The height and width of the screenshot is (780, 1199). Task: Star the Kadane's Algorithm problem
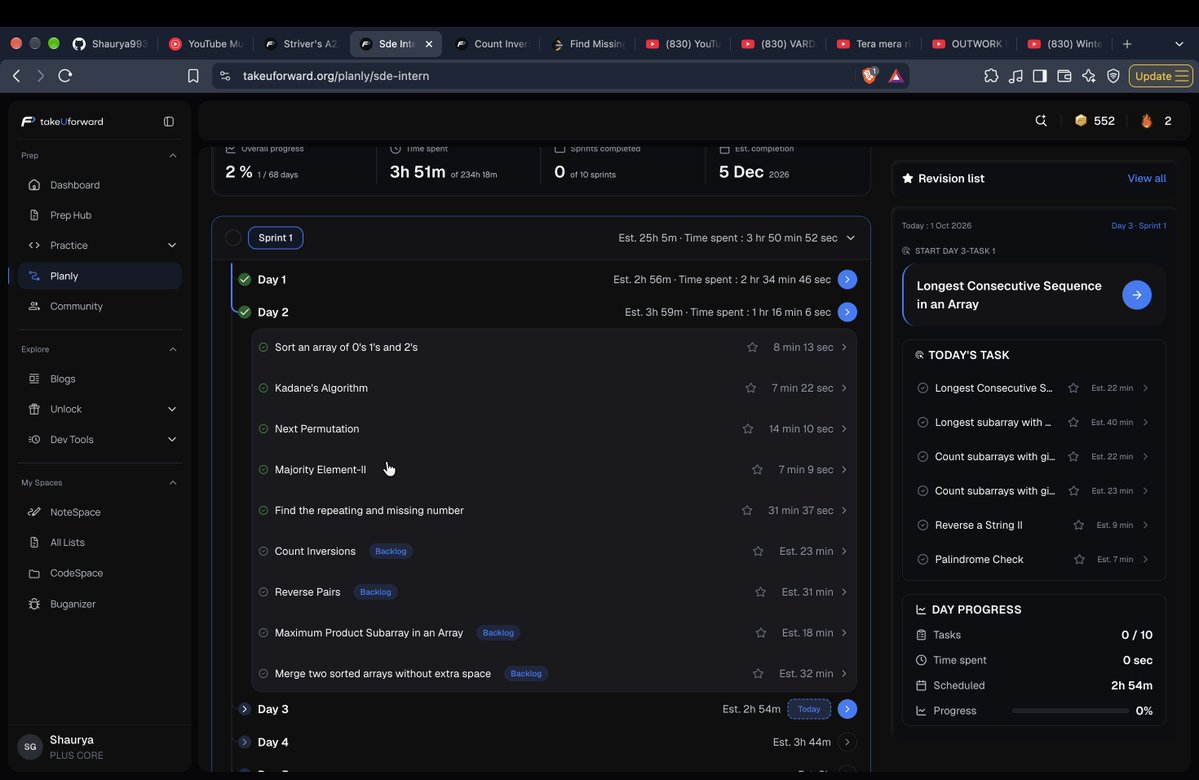coord(751,388)
